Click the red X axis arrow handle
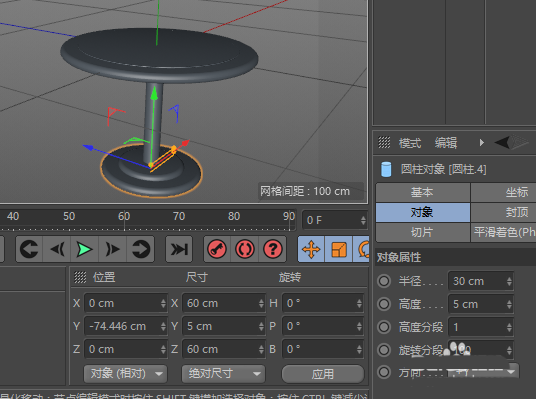The image size is (536, 399). 185,143
